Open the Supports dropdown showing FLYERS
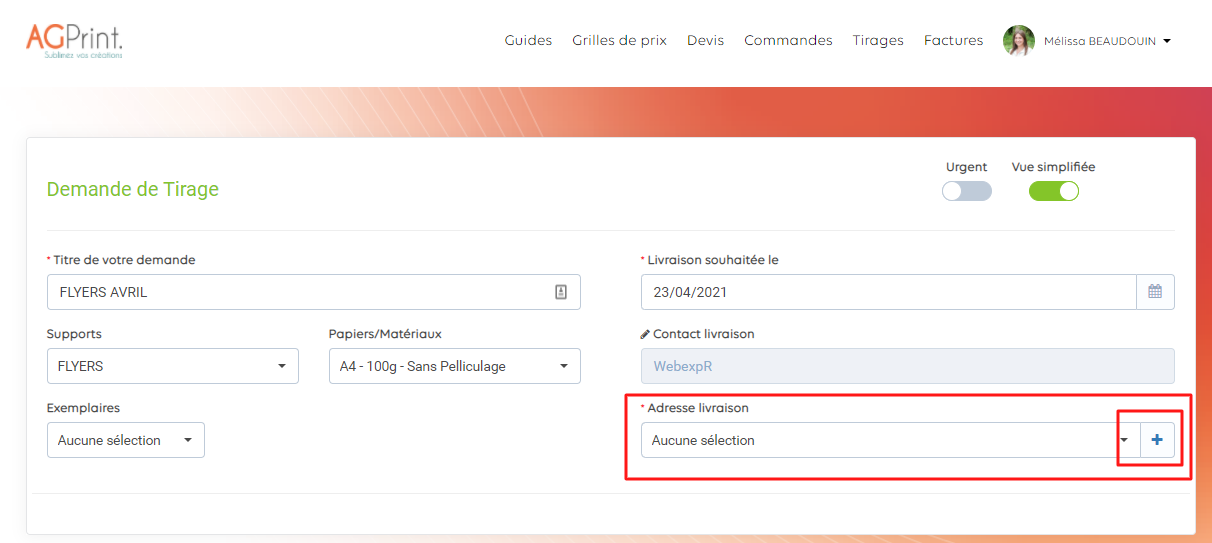This screenshot has height=543, width=1212. click(x=172, y=366)
